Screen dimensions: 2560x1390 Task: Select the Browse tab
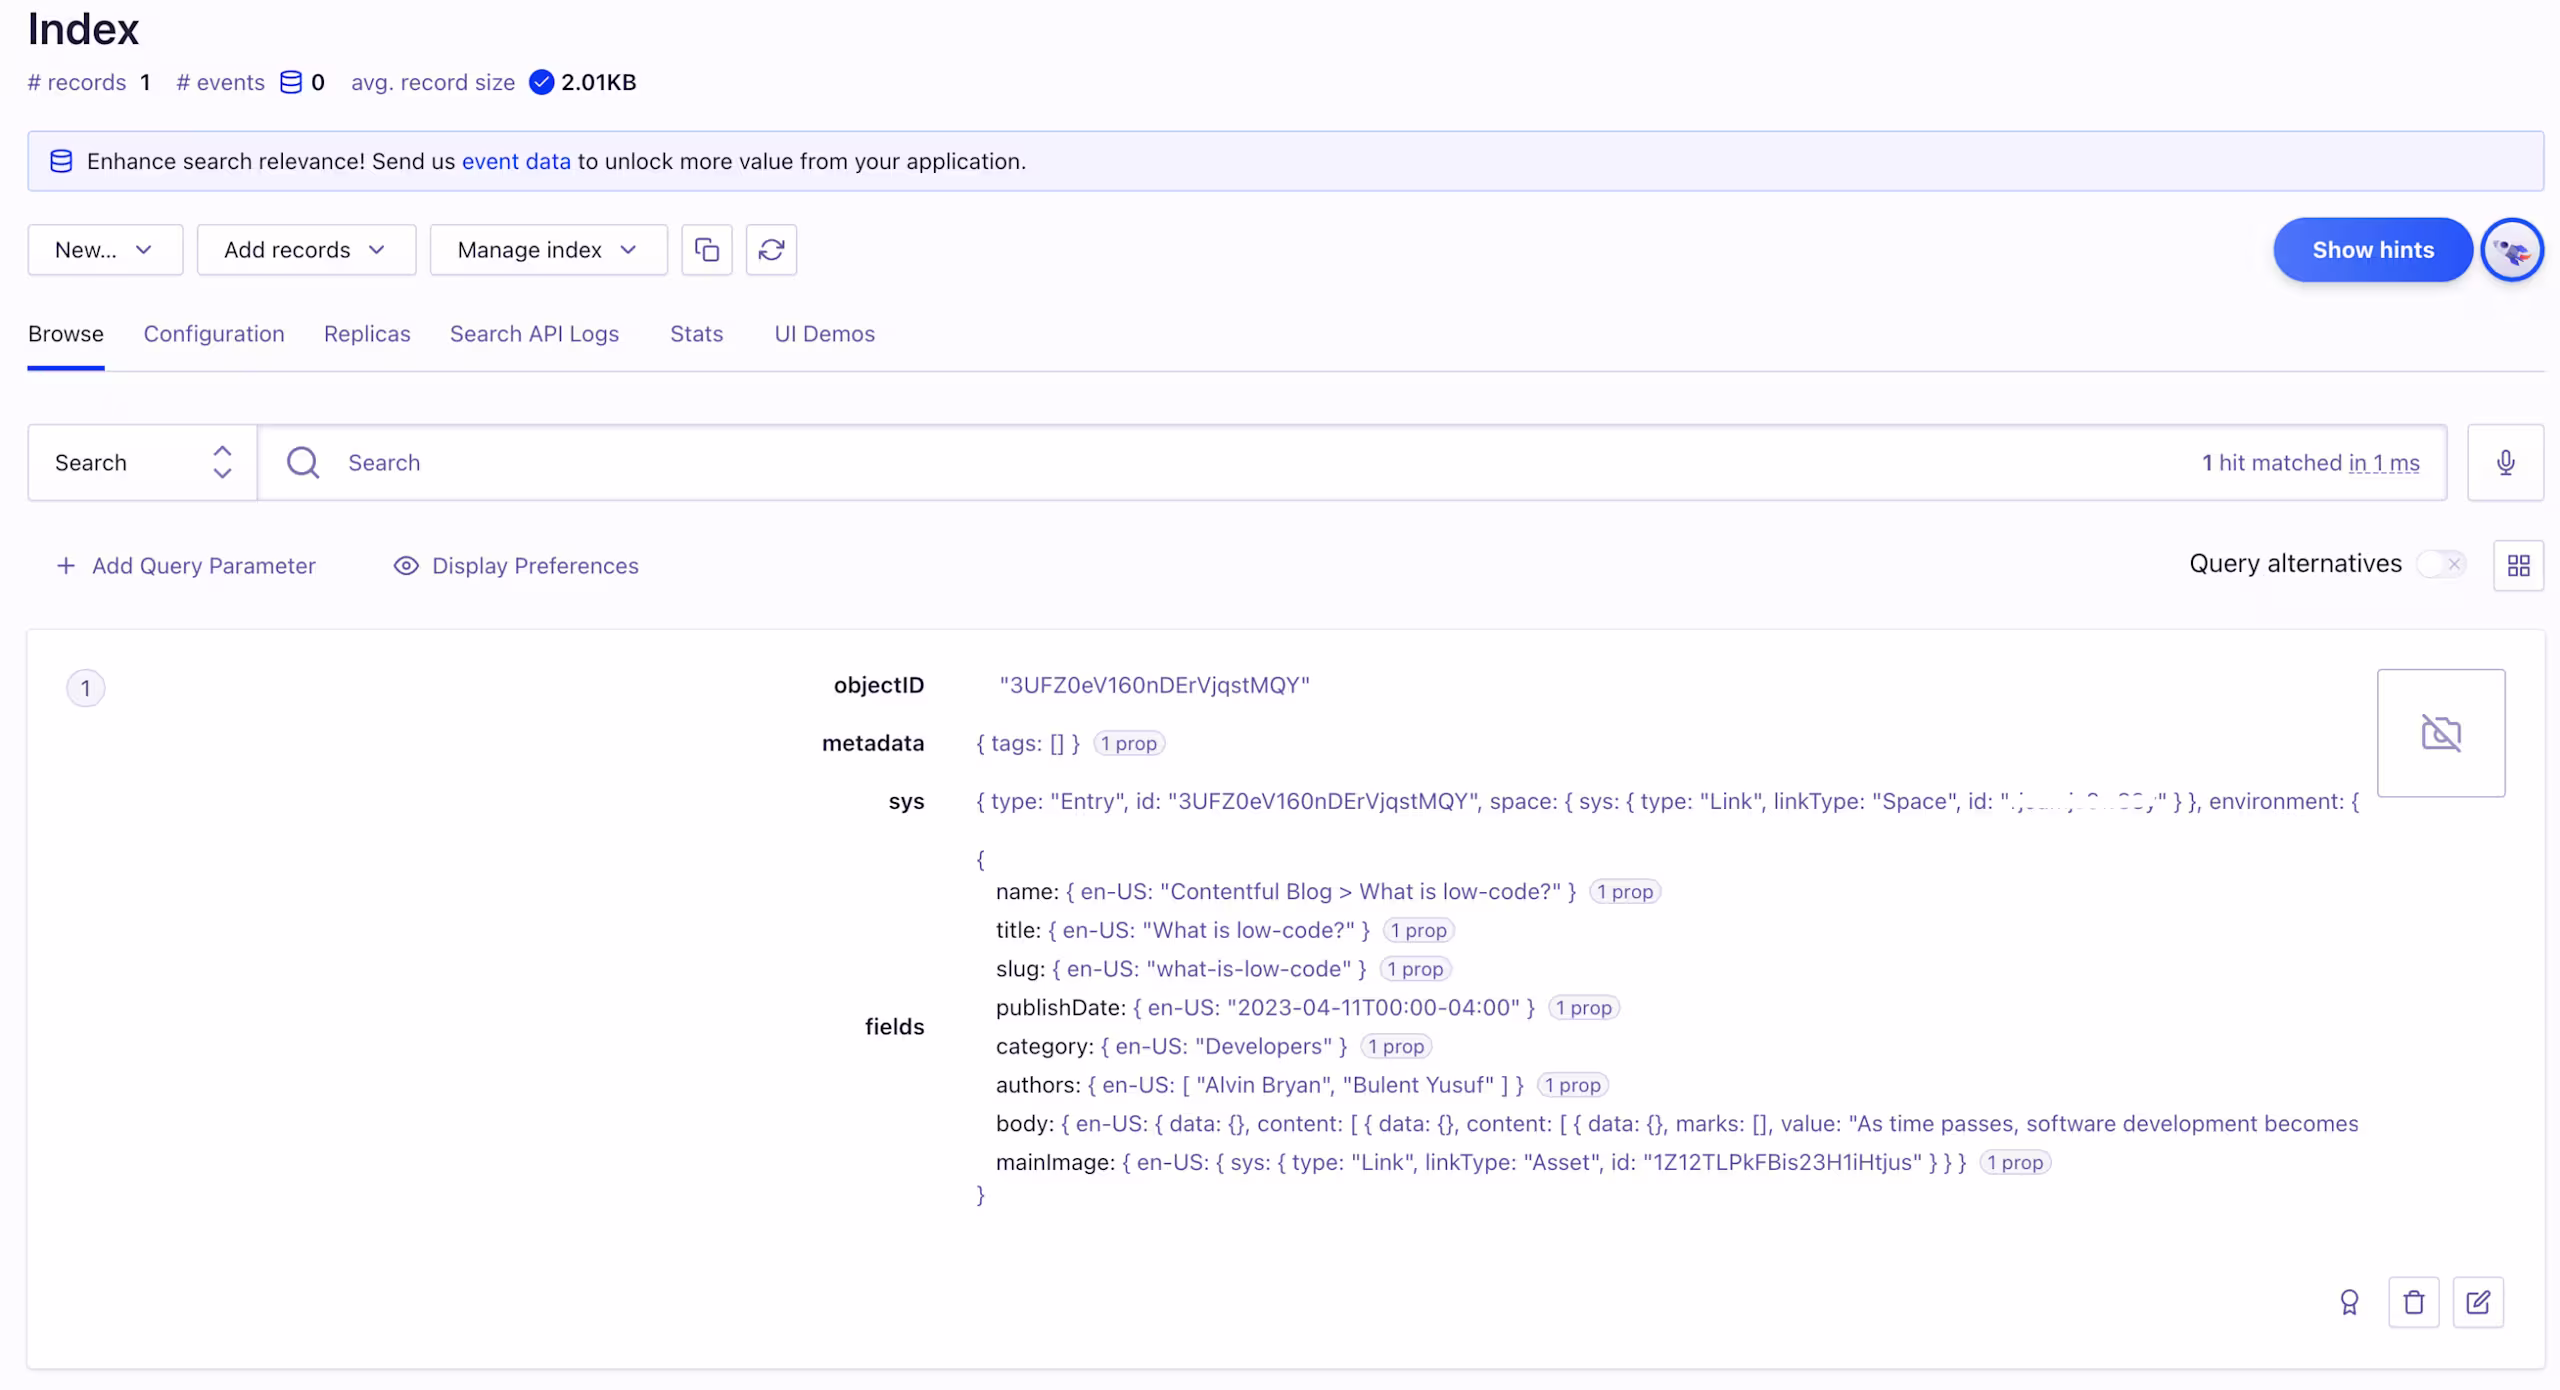pos(66,334)
